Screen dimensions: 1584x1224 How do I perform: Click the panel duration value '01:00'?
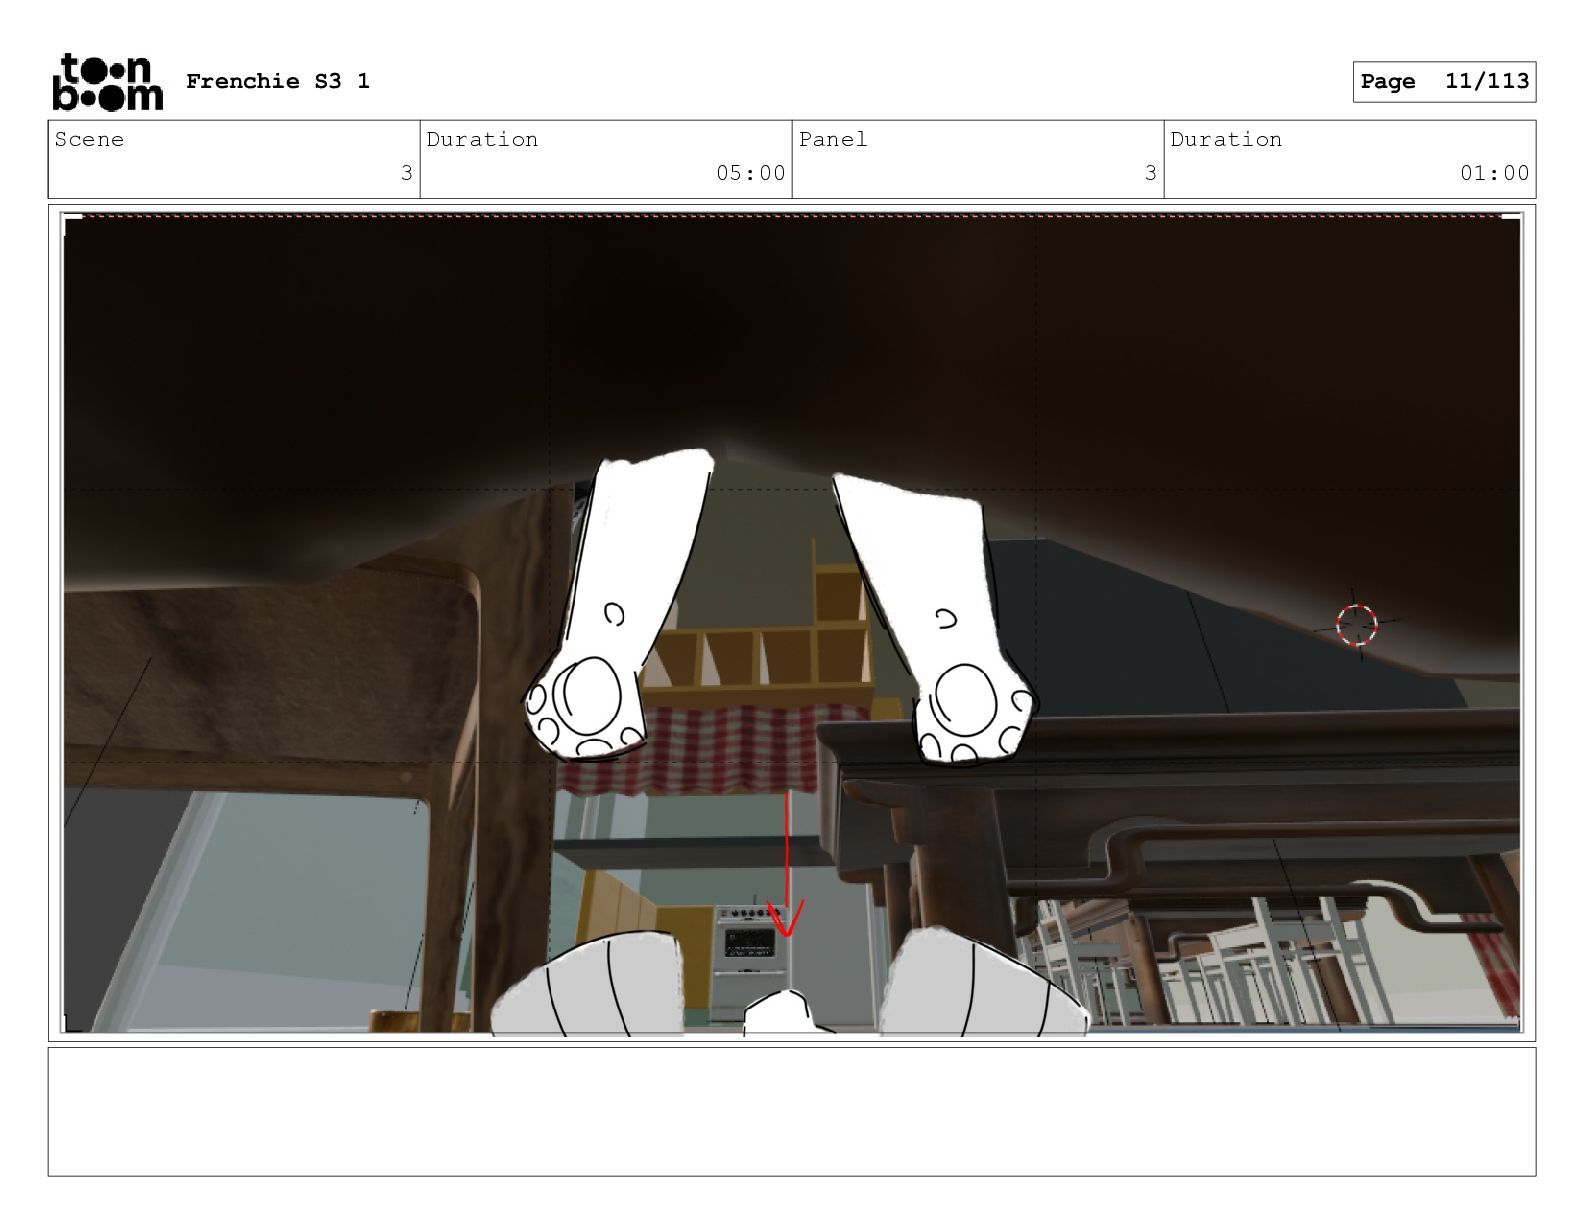[x=1494, y=173]
